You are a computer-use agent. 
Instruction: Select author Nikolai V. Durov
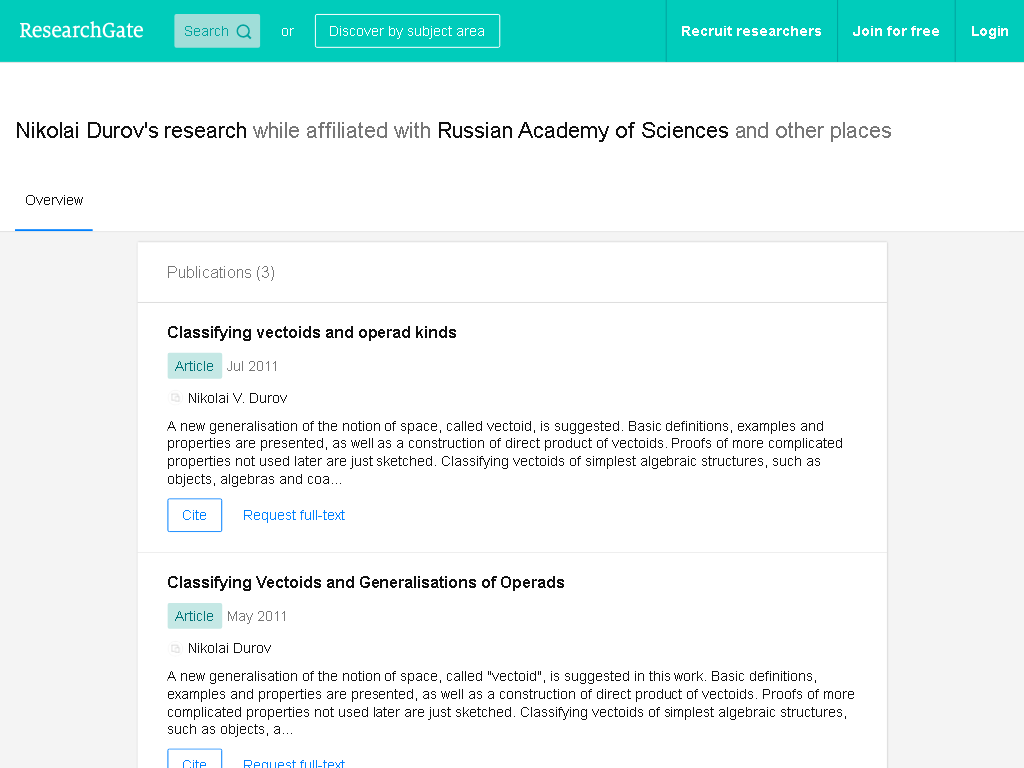[x=237, y=398]
